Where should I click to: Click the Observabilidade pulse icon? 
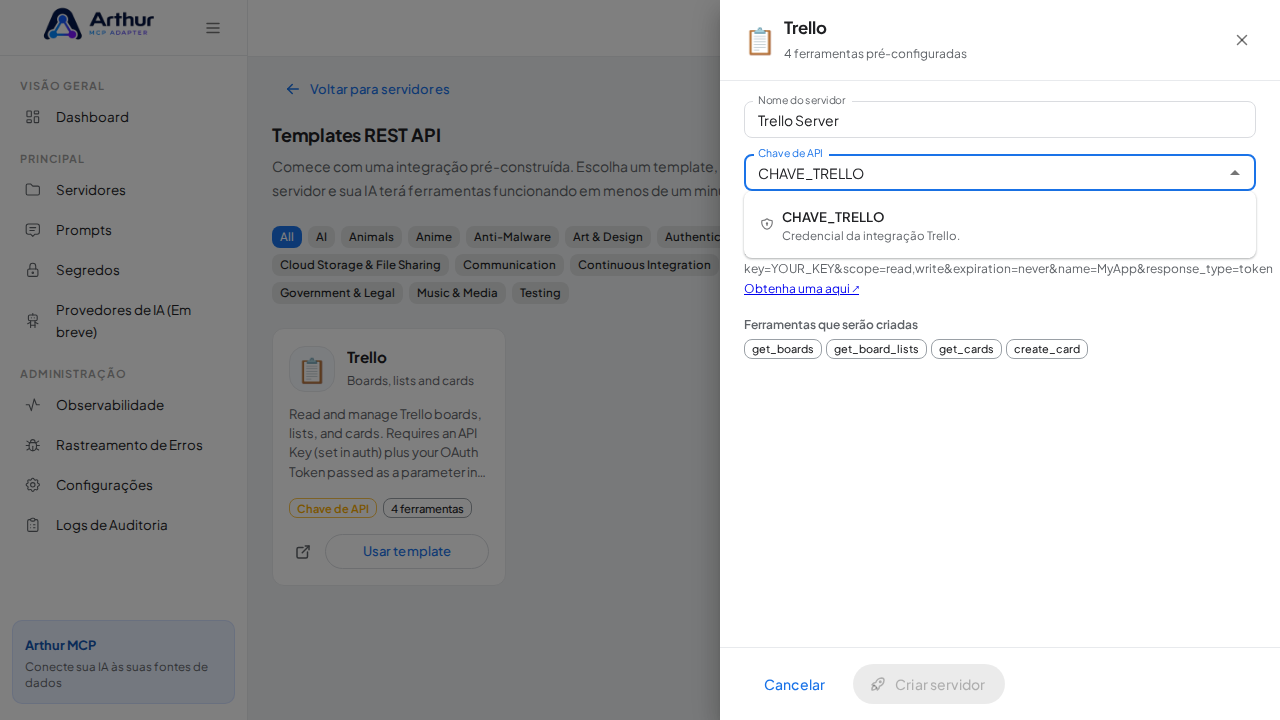click(33, 405)
